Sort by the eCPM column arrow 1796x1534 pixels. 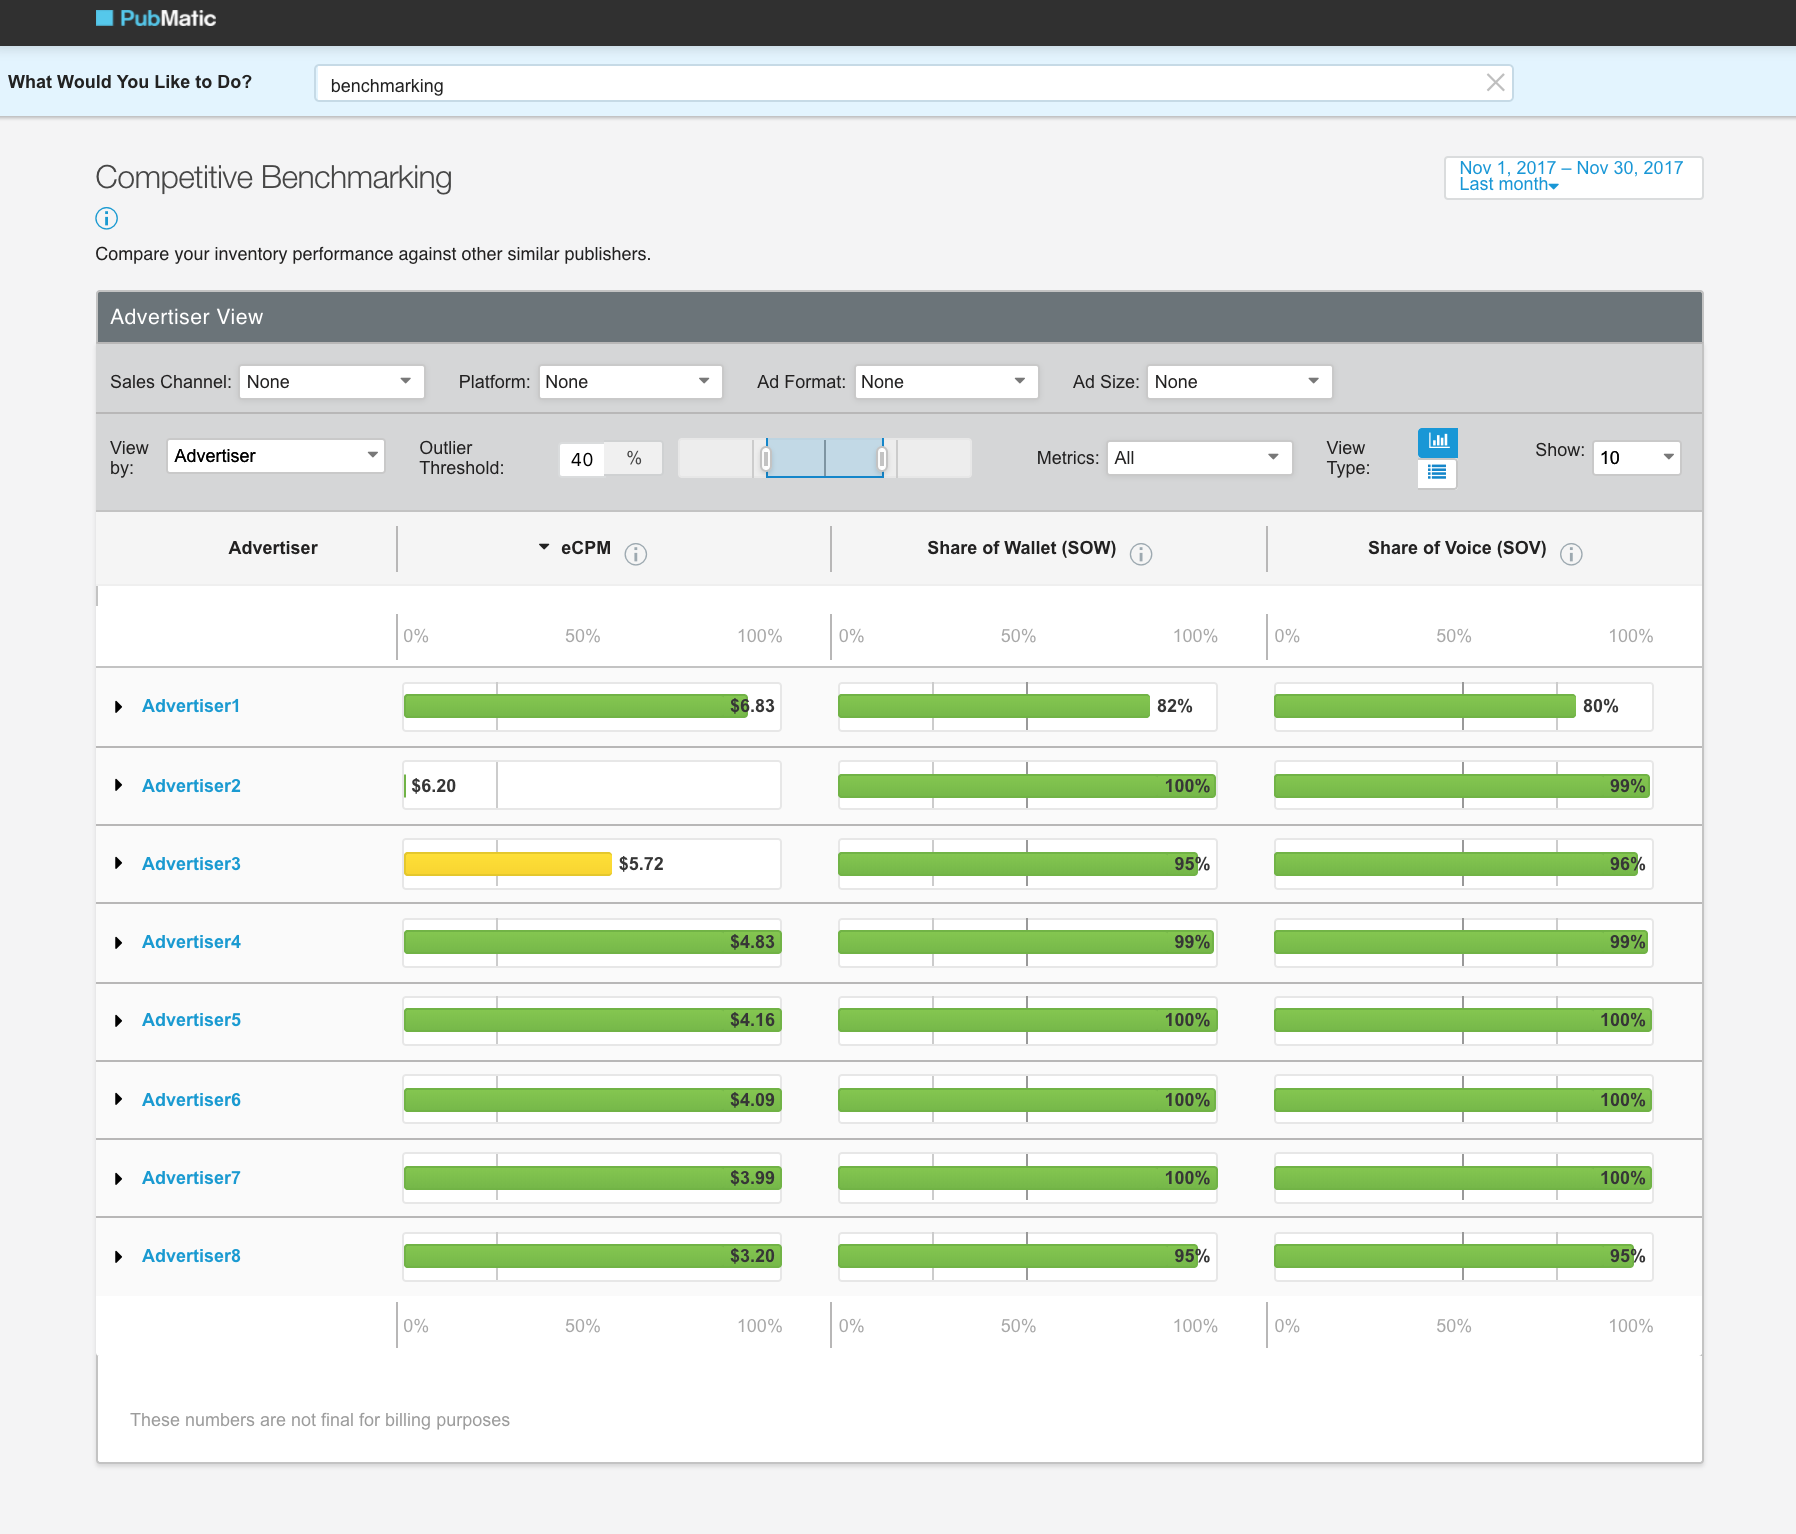click(544, 547)
